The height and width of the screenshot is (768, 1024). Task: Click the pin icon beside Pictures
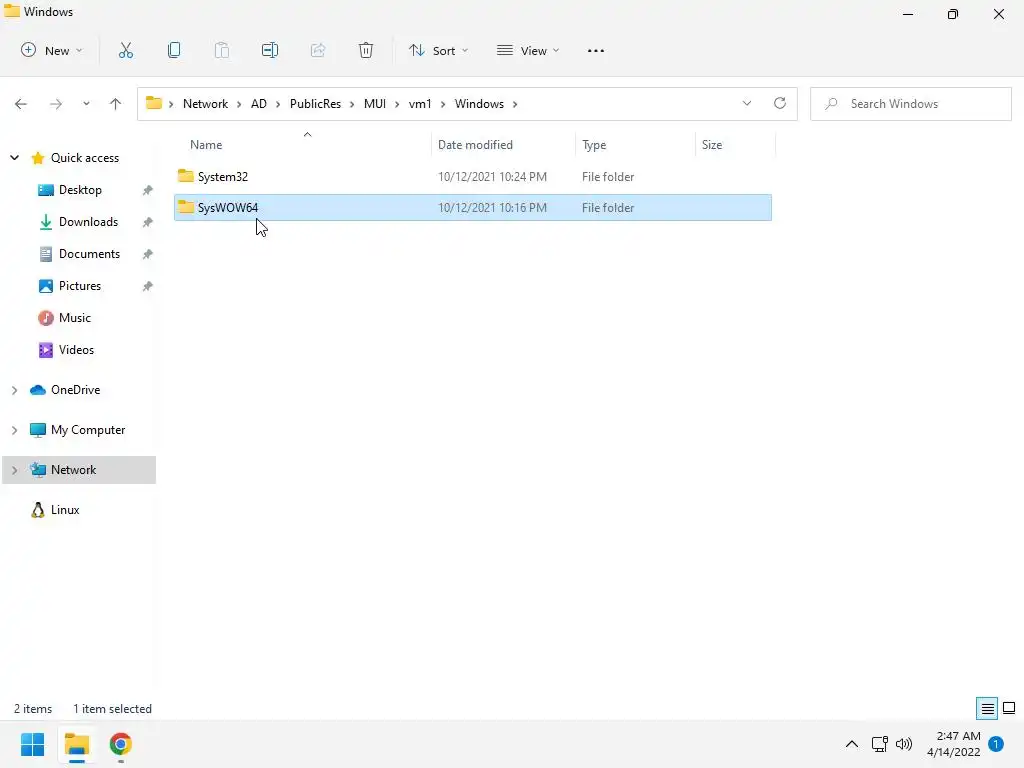pos(148,286)
